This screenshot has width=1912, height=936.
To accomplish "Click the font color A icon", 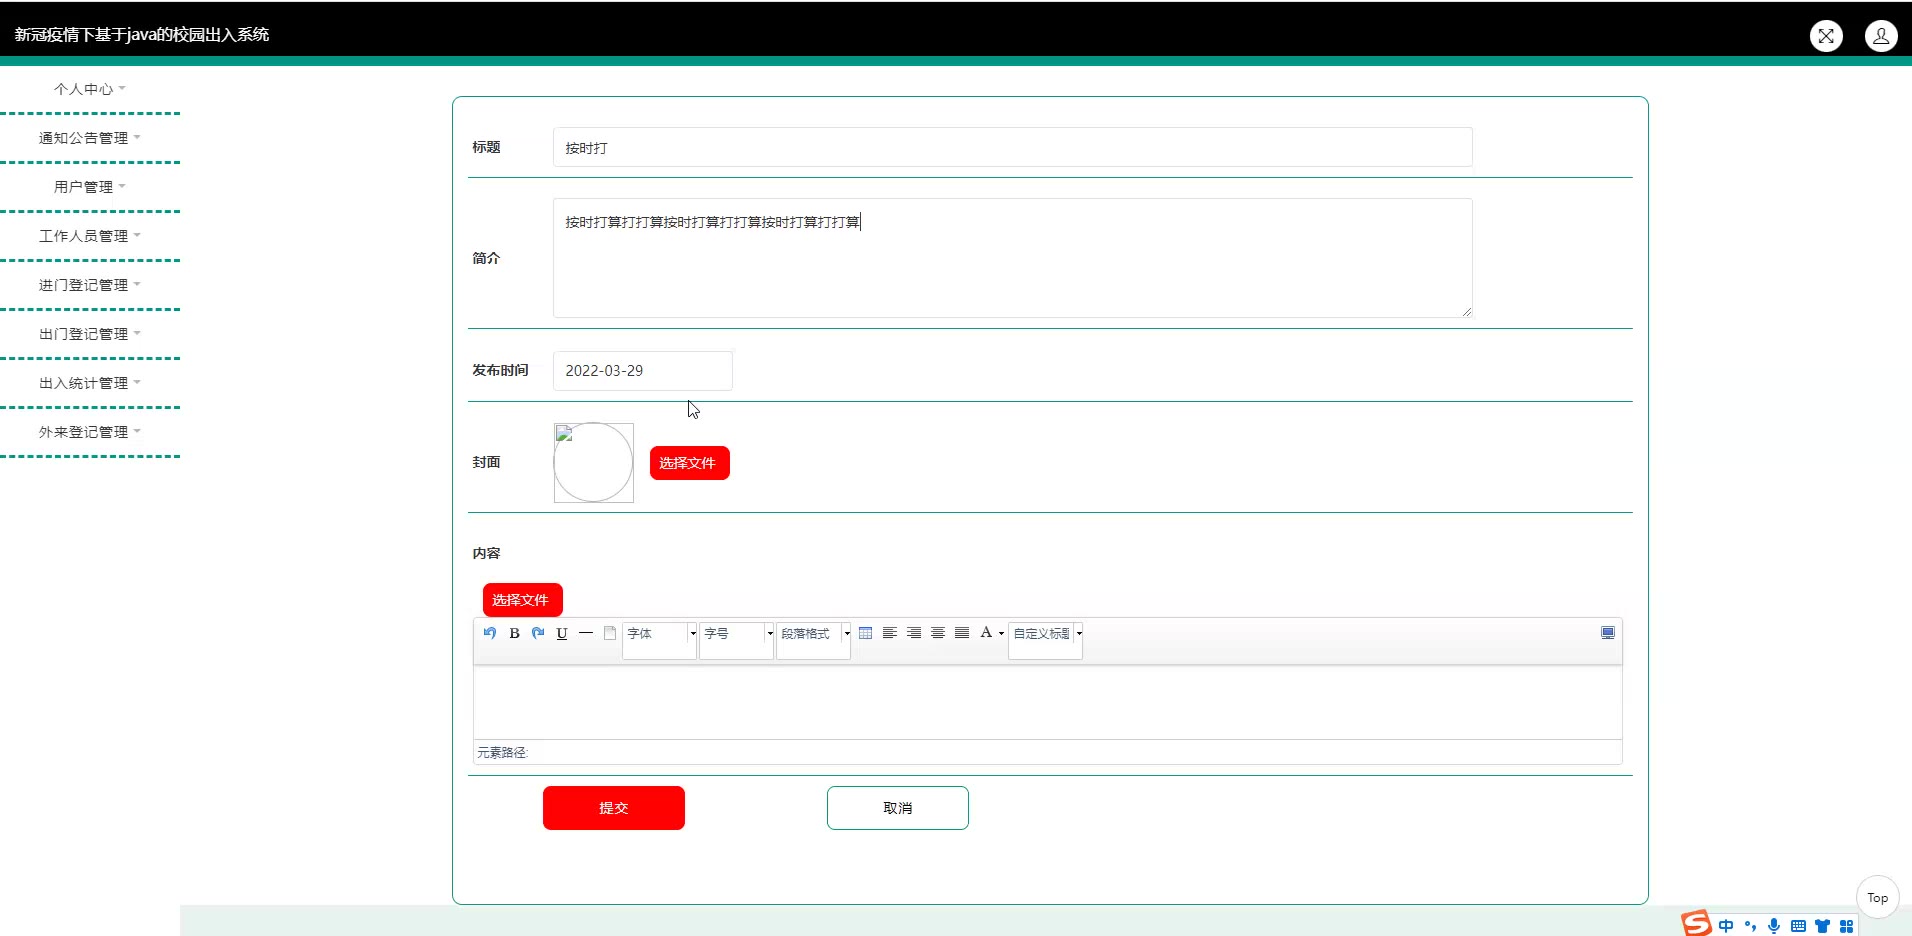I will coord(986,633).
